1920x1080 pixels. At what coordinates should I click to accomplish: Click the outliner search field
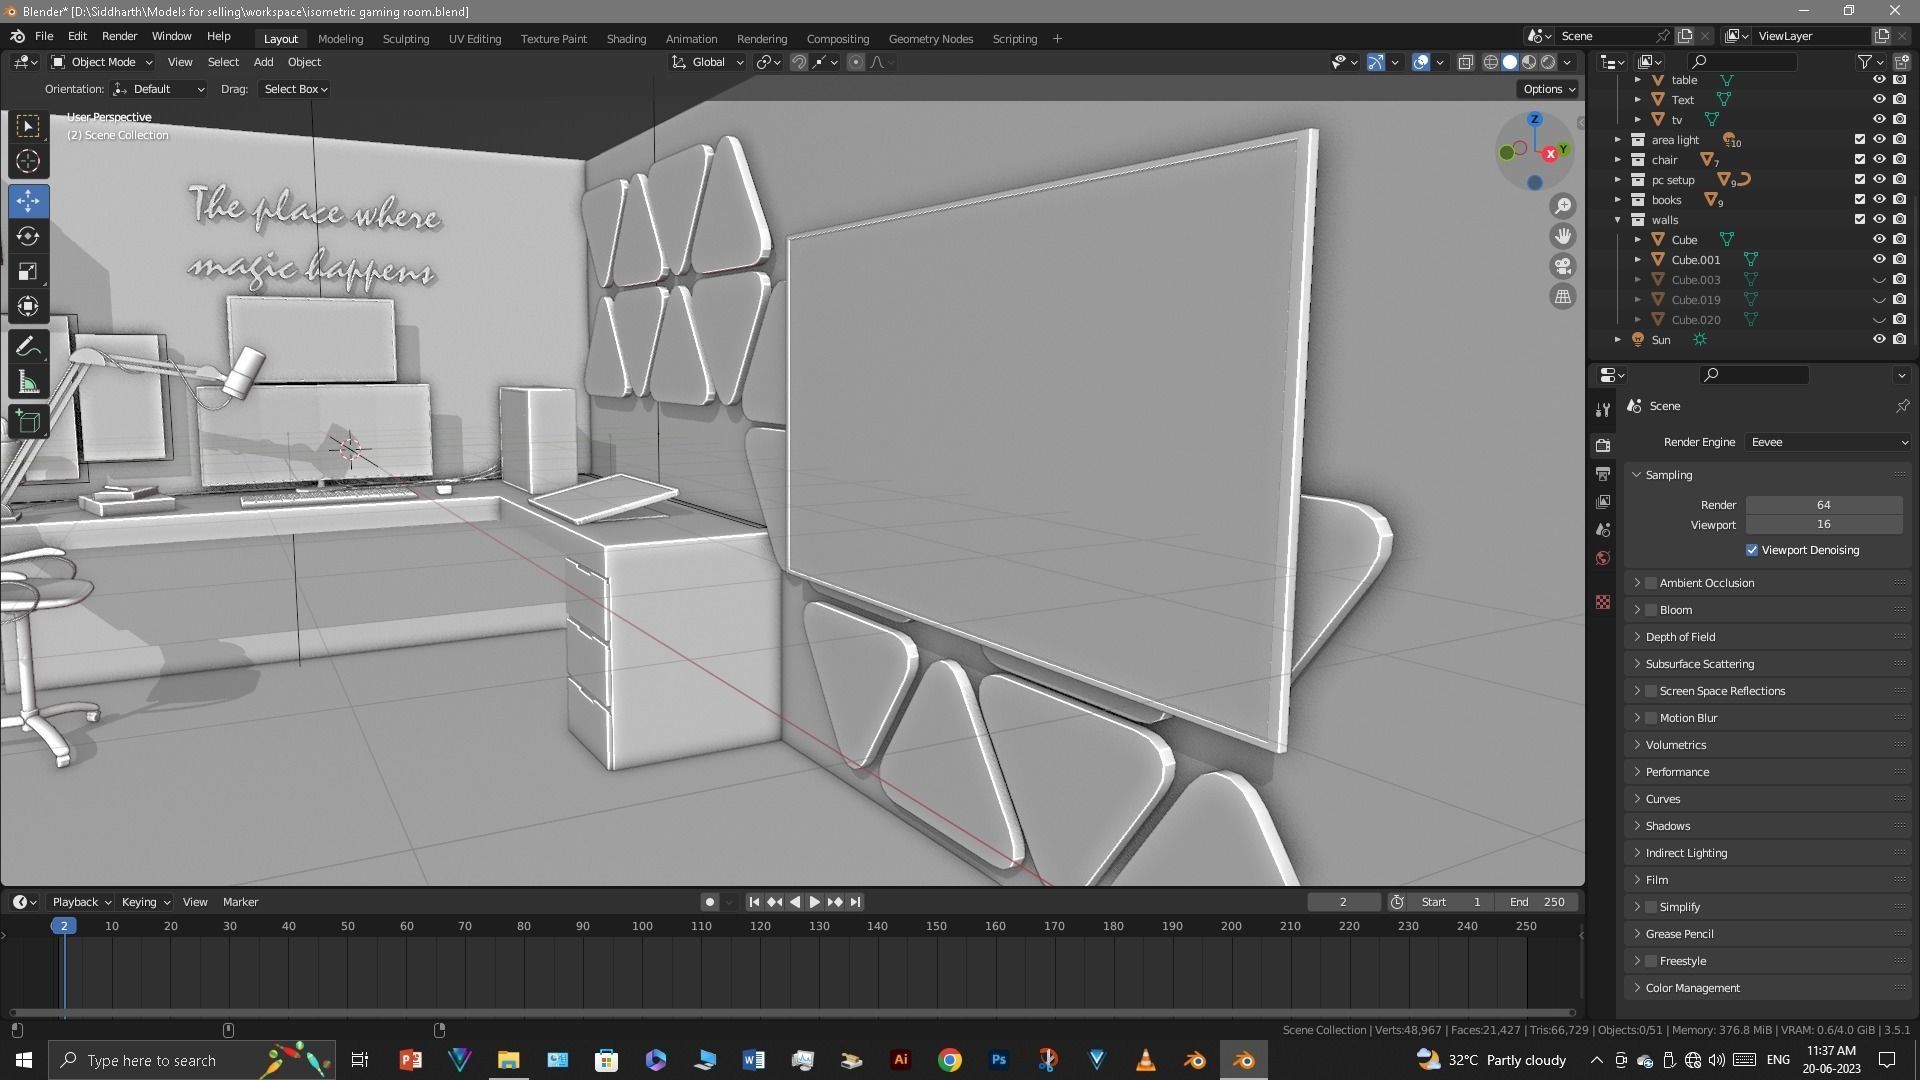[x=1741, y=62]
